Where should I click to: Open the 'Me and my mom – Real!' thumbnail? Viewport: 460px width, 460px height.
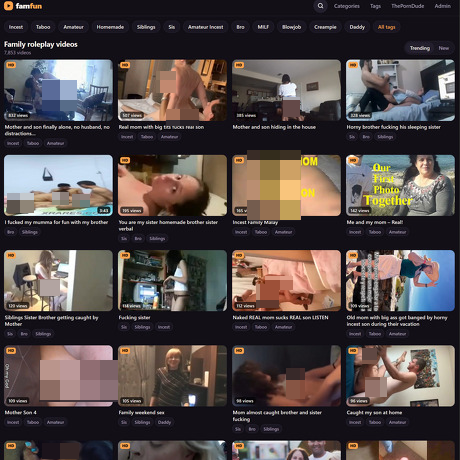pyautogui.click(x=400, y=185)
